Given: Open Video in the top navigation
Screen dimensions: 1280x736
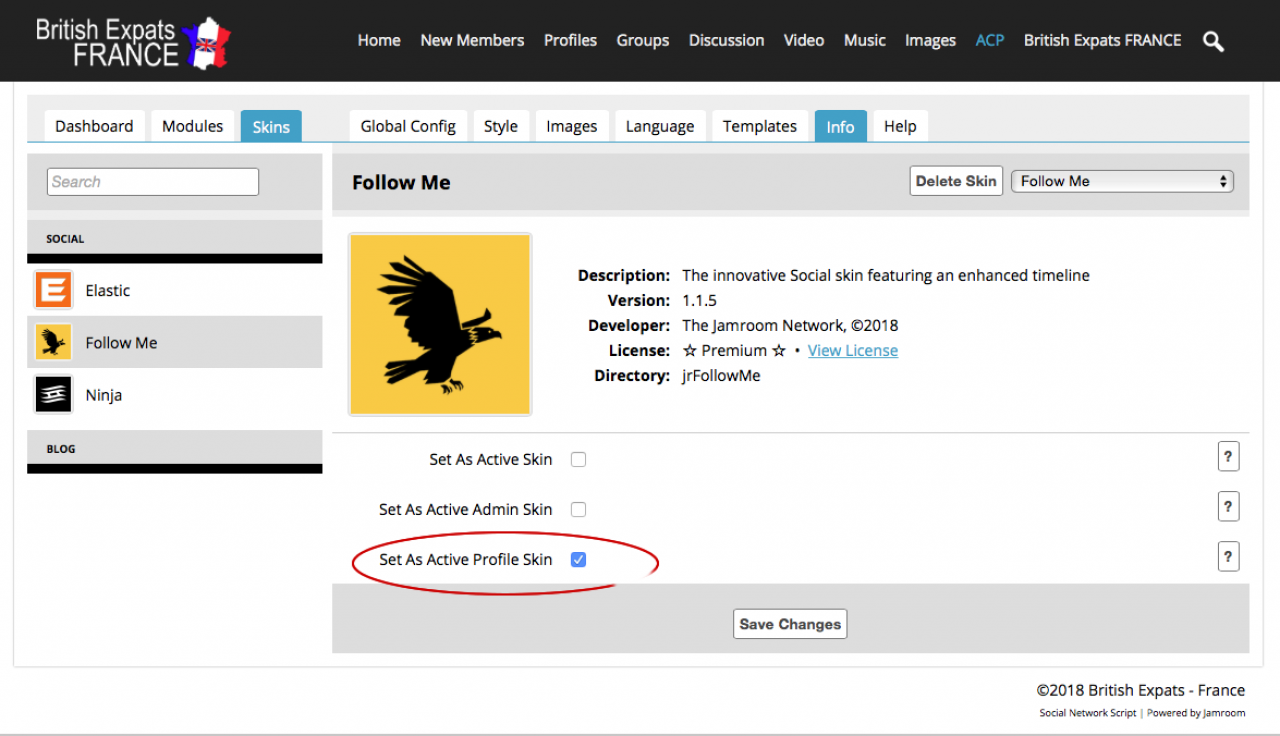Looking at the screenshot, I should pyautogui.click(x=804, y=40).
